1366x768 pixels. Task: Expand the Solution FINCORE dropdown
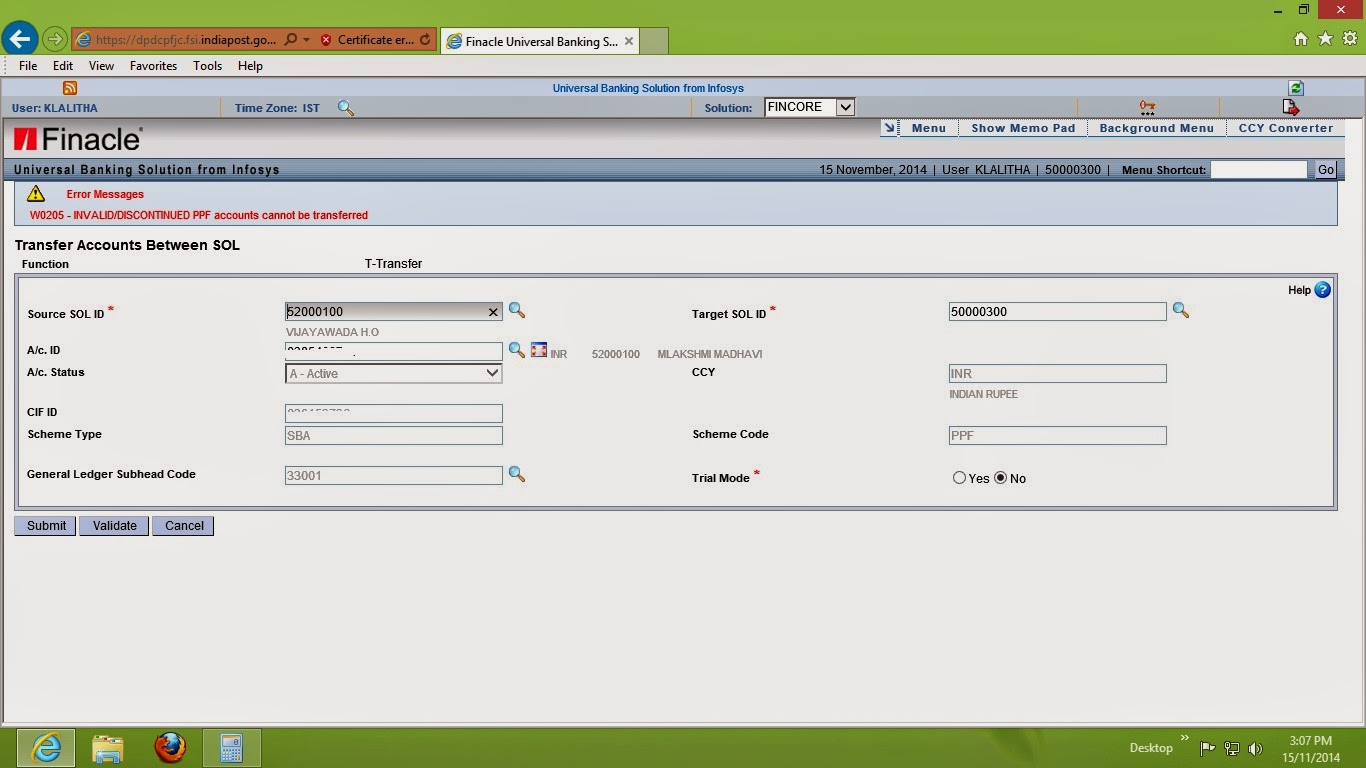845,107
